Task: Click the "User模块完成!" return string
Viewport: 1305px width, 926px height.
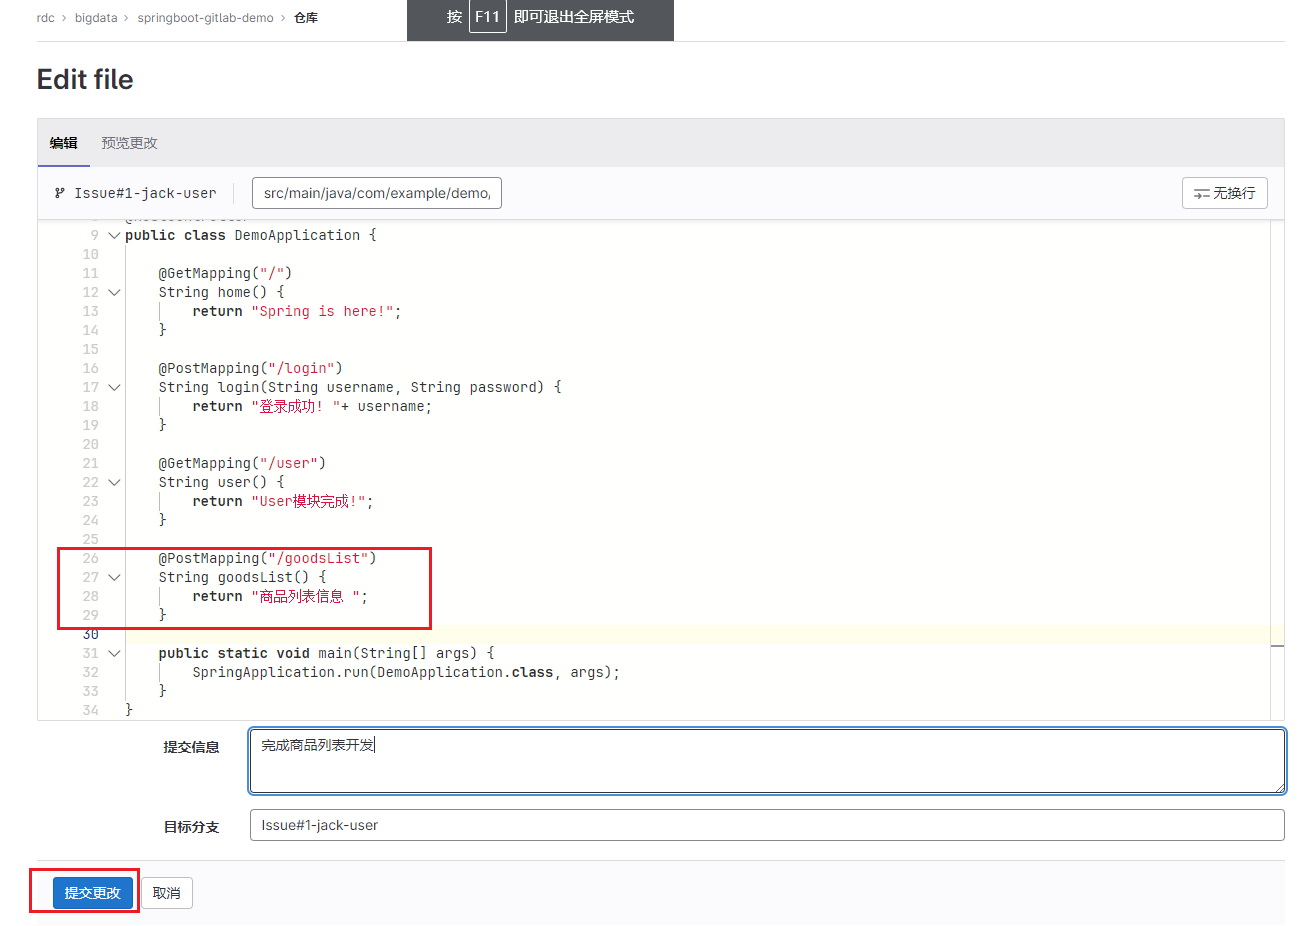Action: (x=308, y=502)
